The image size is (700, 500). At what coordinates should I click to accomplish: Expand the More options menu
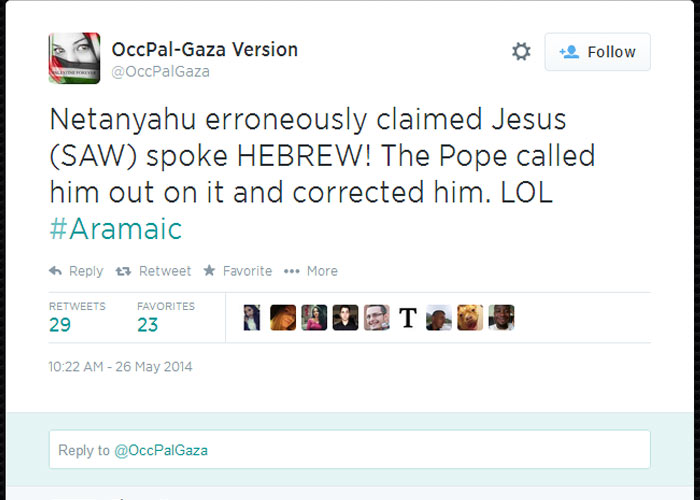click(x=310, y=271)
